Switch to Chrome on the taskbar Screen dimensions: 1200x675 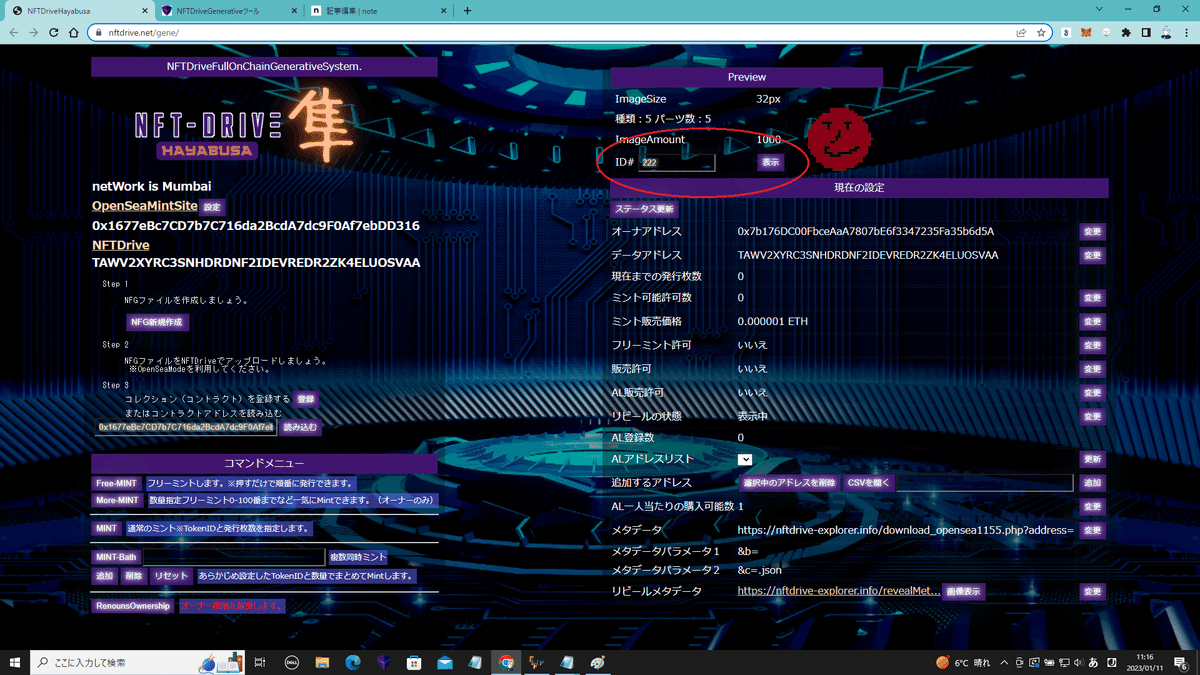coord(506,662)
